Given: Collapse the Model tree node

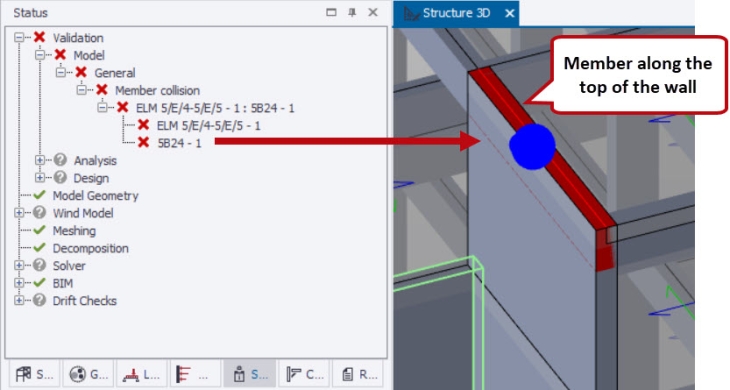Looking at the screenshot, I should coord(40,55).
